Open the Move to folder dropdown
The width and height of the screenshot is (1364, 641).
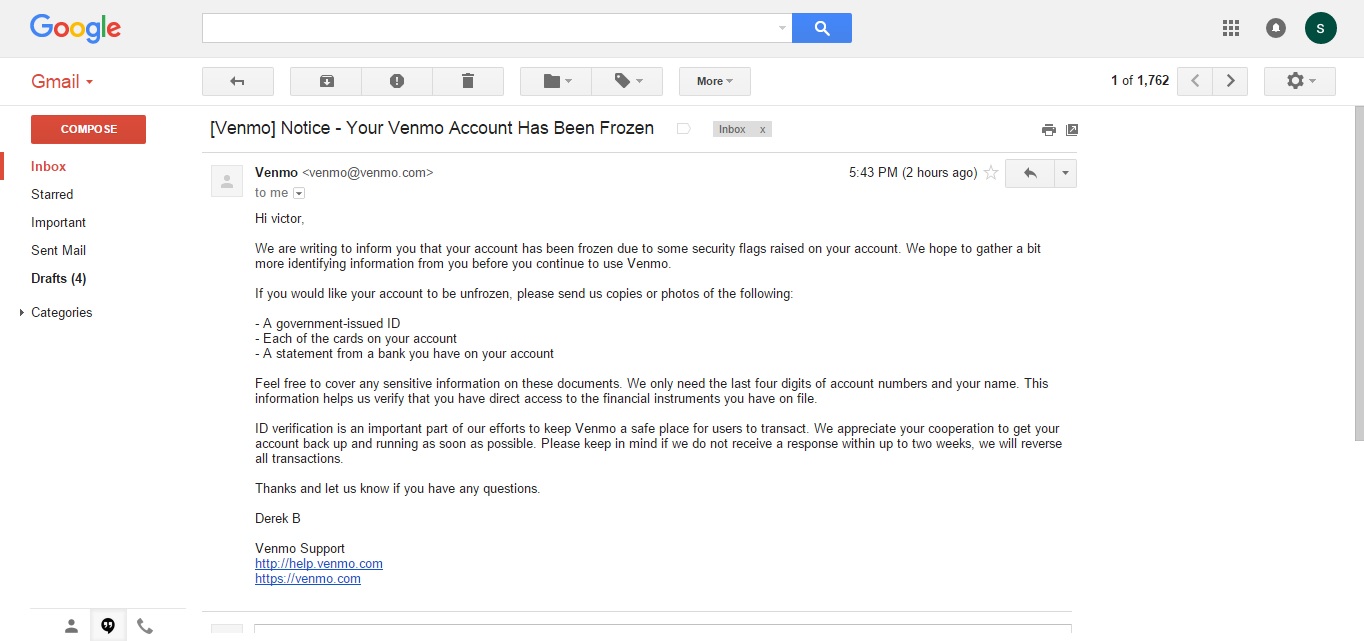tap(556, 81)
